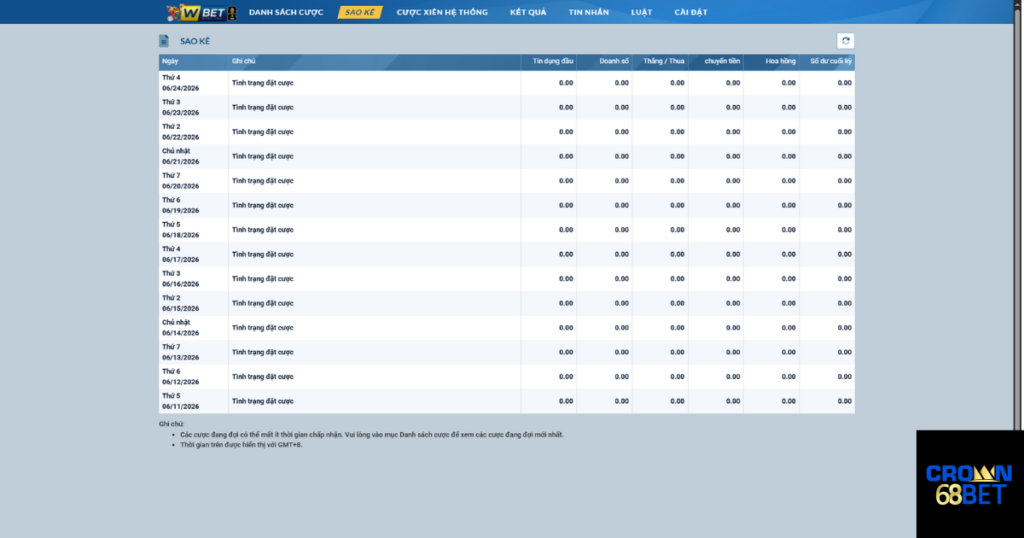Click Doanh số value for 06/13/2026

coord(621,352)
